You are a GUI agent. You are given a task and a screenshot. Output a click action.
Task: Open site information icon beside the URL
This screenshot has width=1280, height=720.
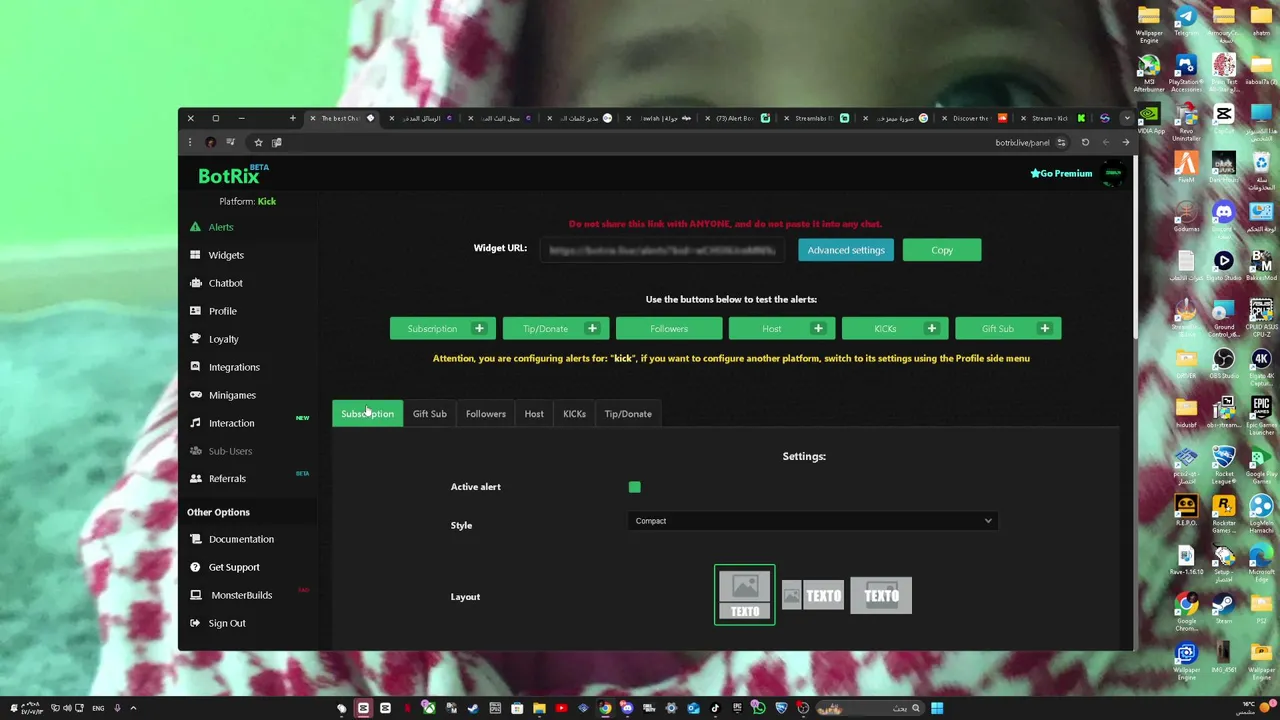(1061, 142)
